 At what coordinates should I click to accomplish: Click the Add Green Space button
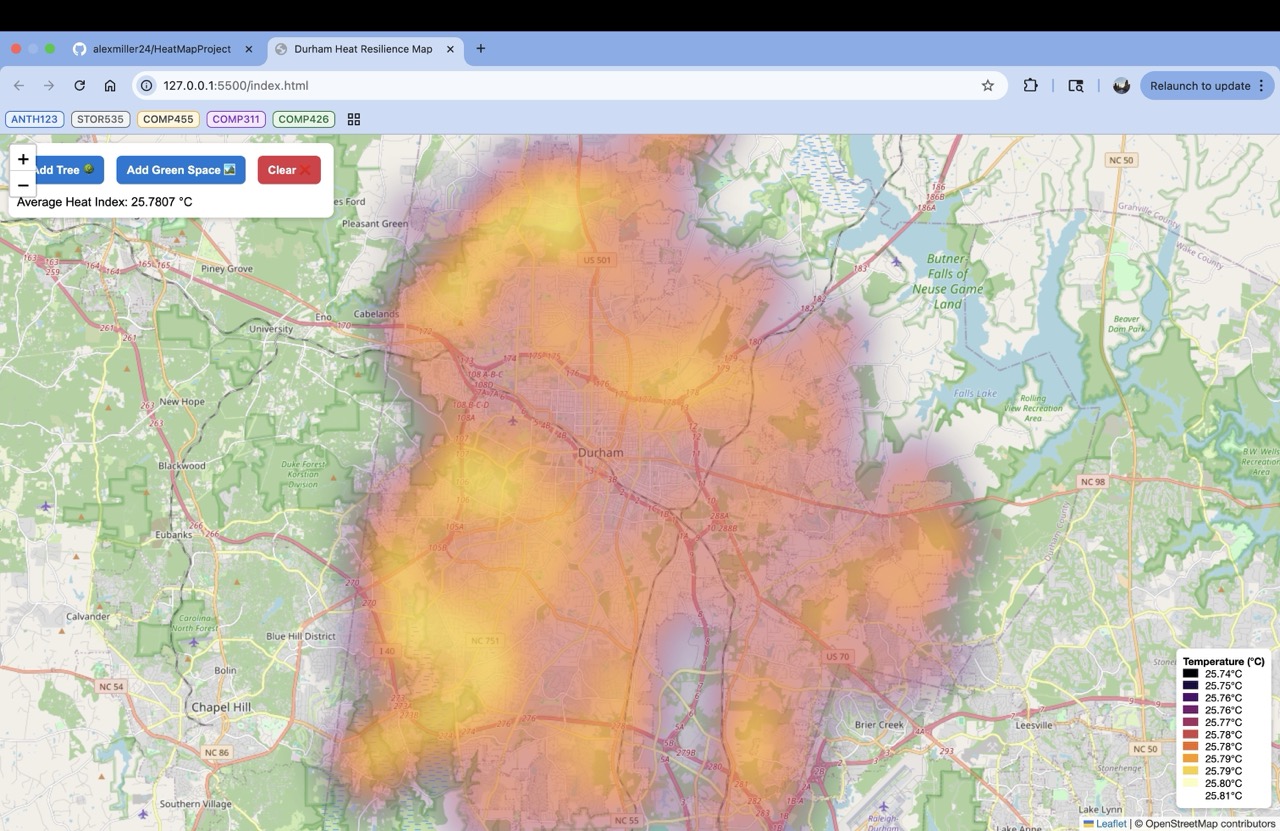click(x=181, y=170)
